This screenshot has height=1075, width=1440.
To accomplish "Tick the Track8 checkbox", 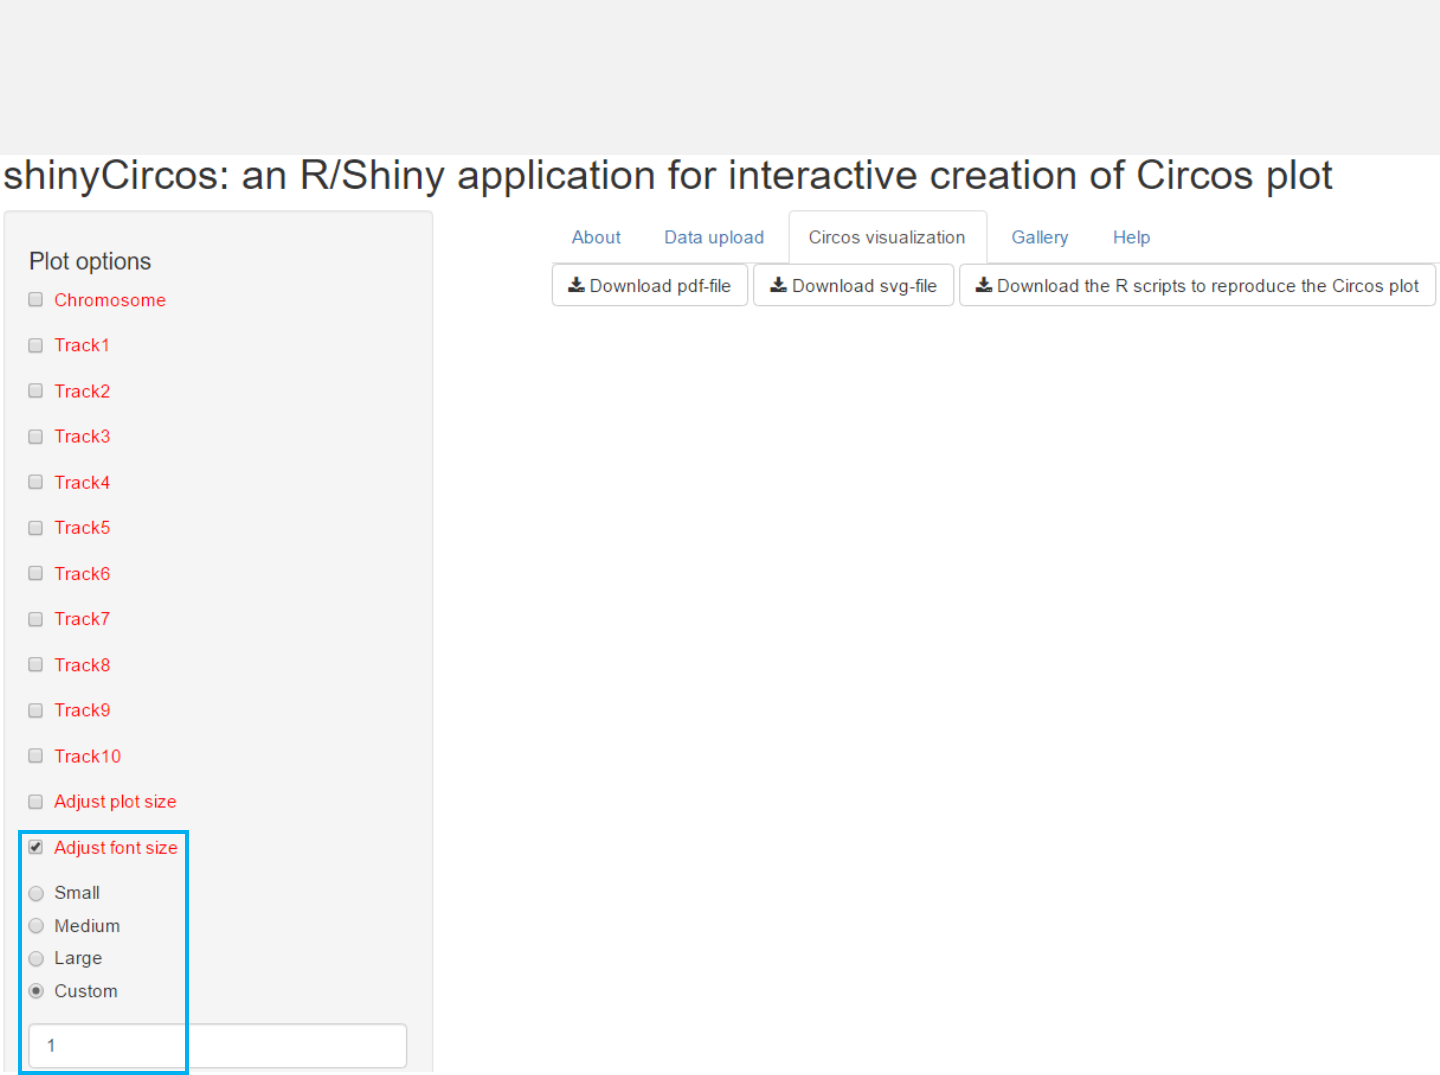I will 36,665.
